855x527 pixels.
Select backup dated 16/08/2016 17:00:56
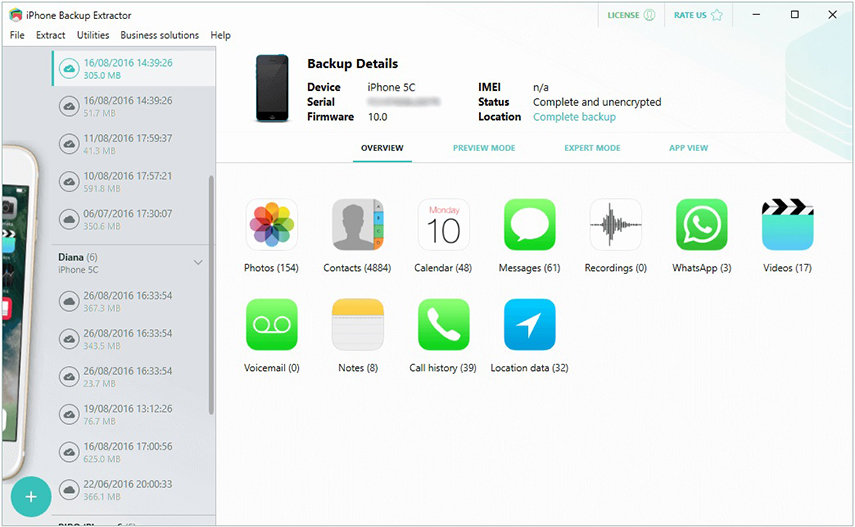[x=134, y=452]
